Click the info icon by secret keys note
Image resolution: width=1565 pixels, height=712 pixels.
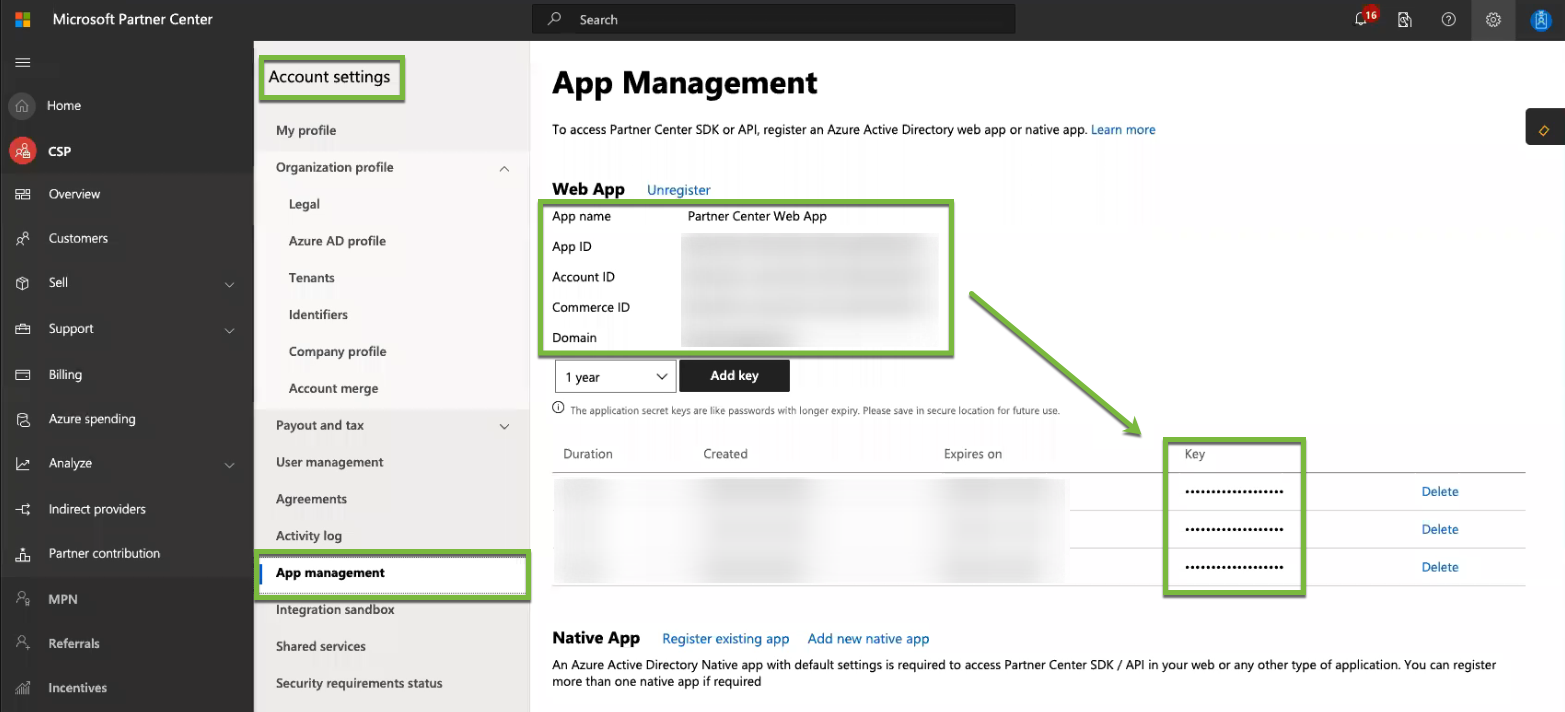(x=558, y=408)
